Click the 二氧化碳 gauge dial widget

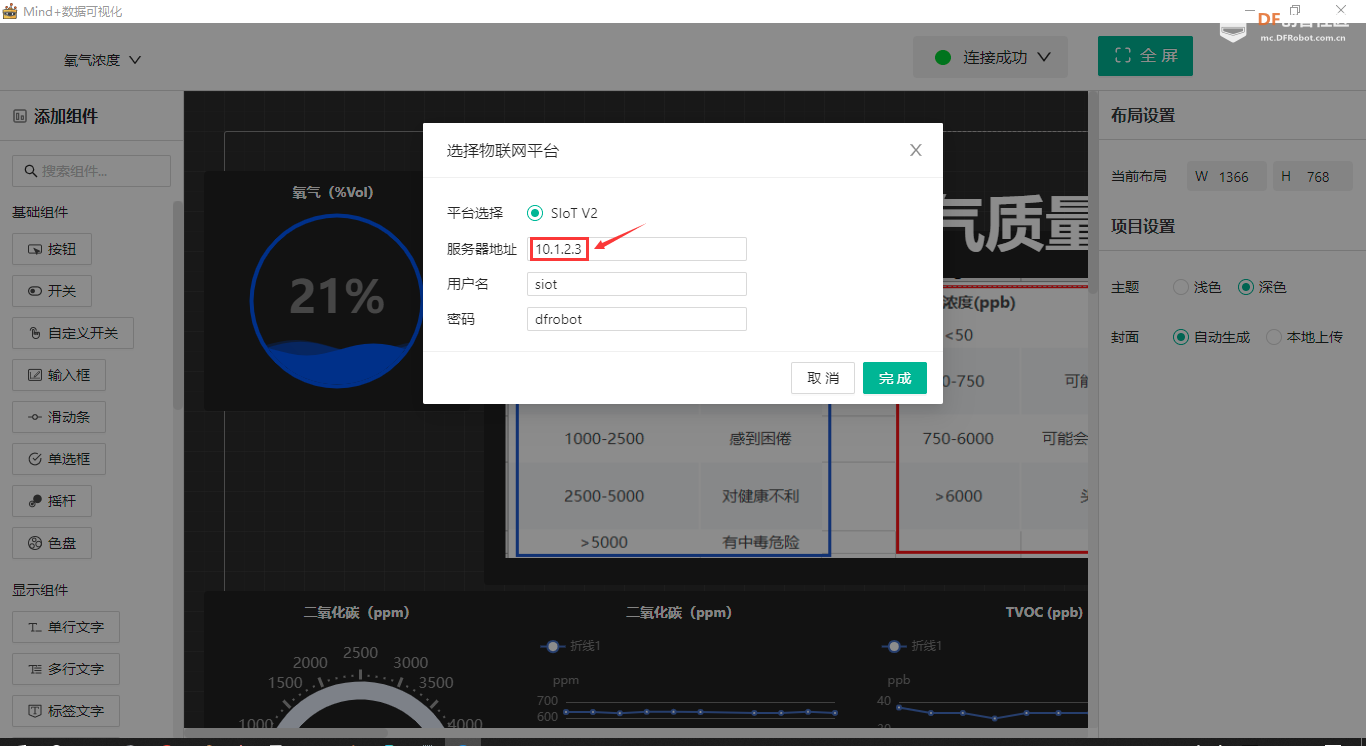coord(360,685)
